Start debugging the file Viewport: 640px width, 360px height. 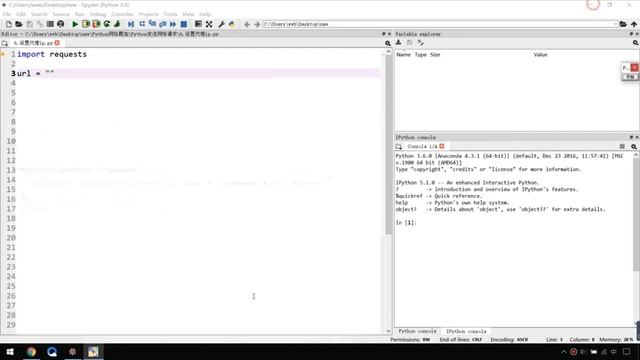click(131, 24)
